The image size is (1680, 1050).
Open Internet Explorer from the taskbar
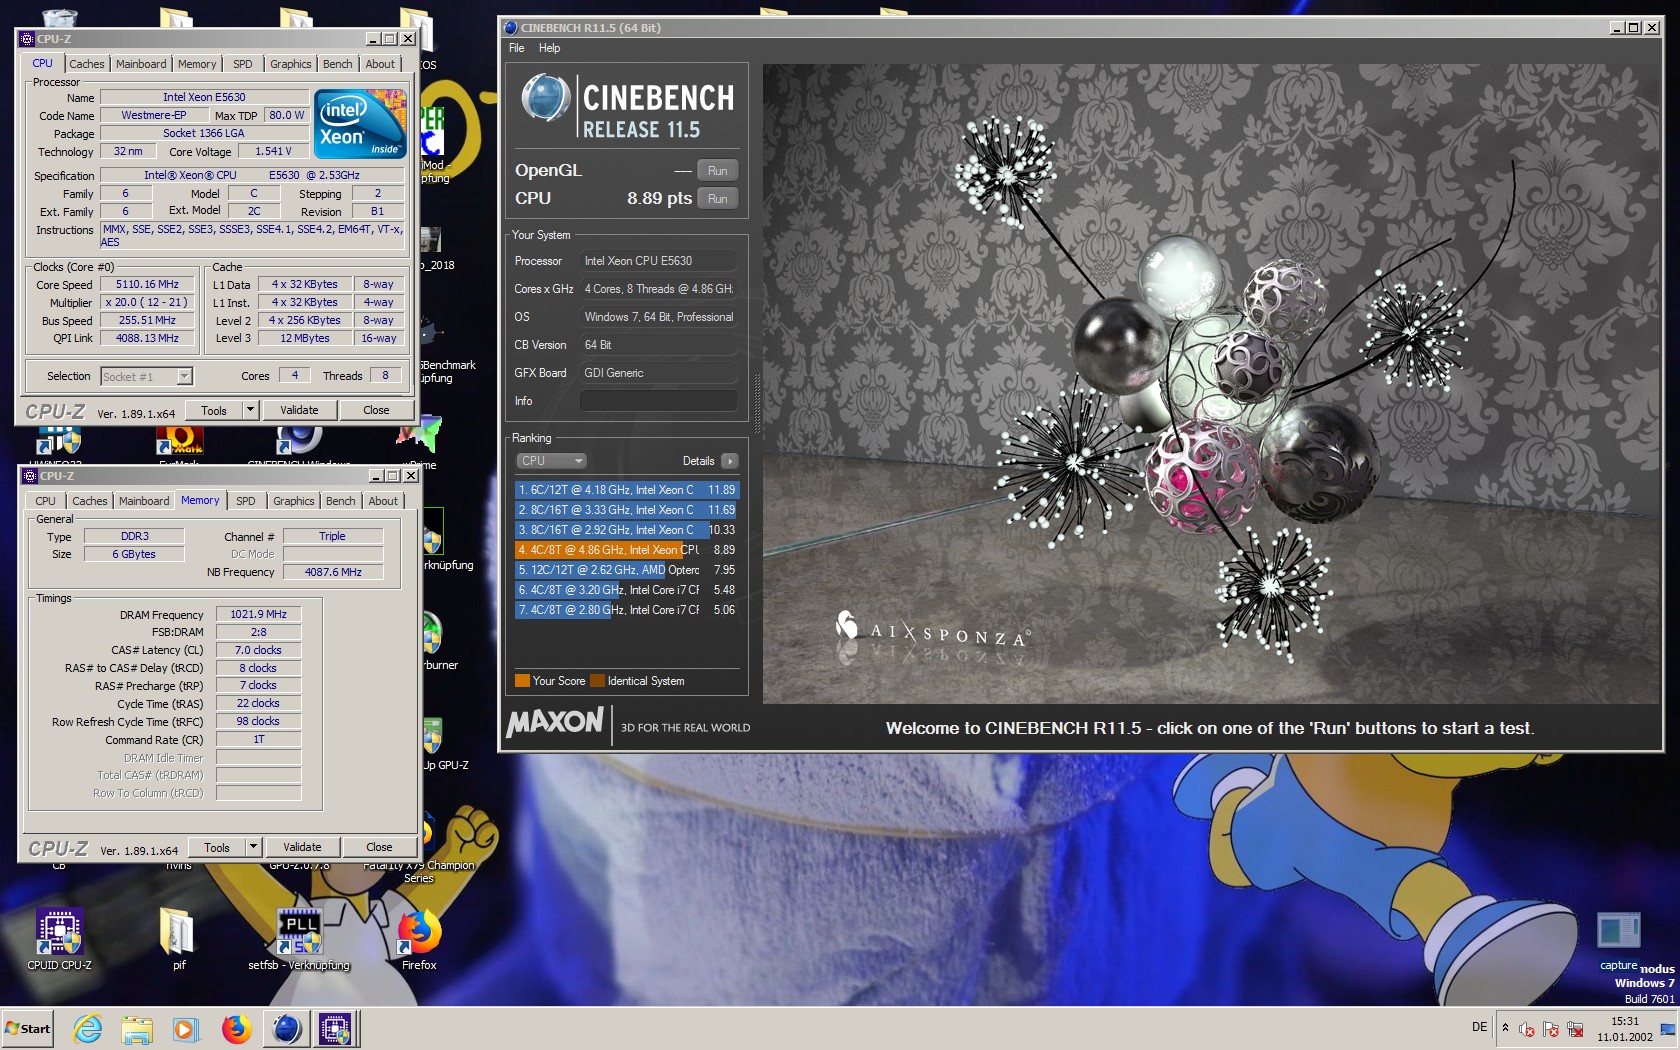pyautogui.click(x=88, y=1028)
